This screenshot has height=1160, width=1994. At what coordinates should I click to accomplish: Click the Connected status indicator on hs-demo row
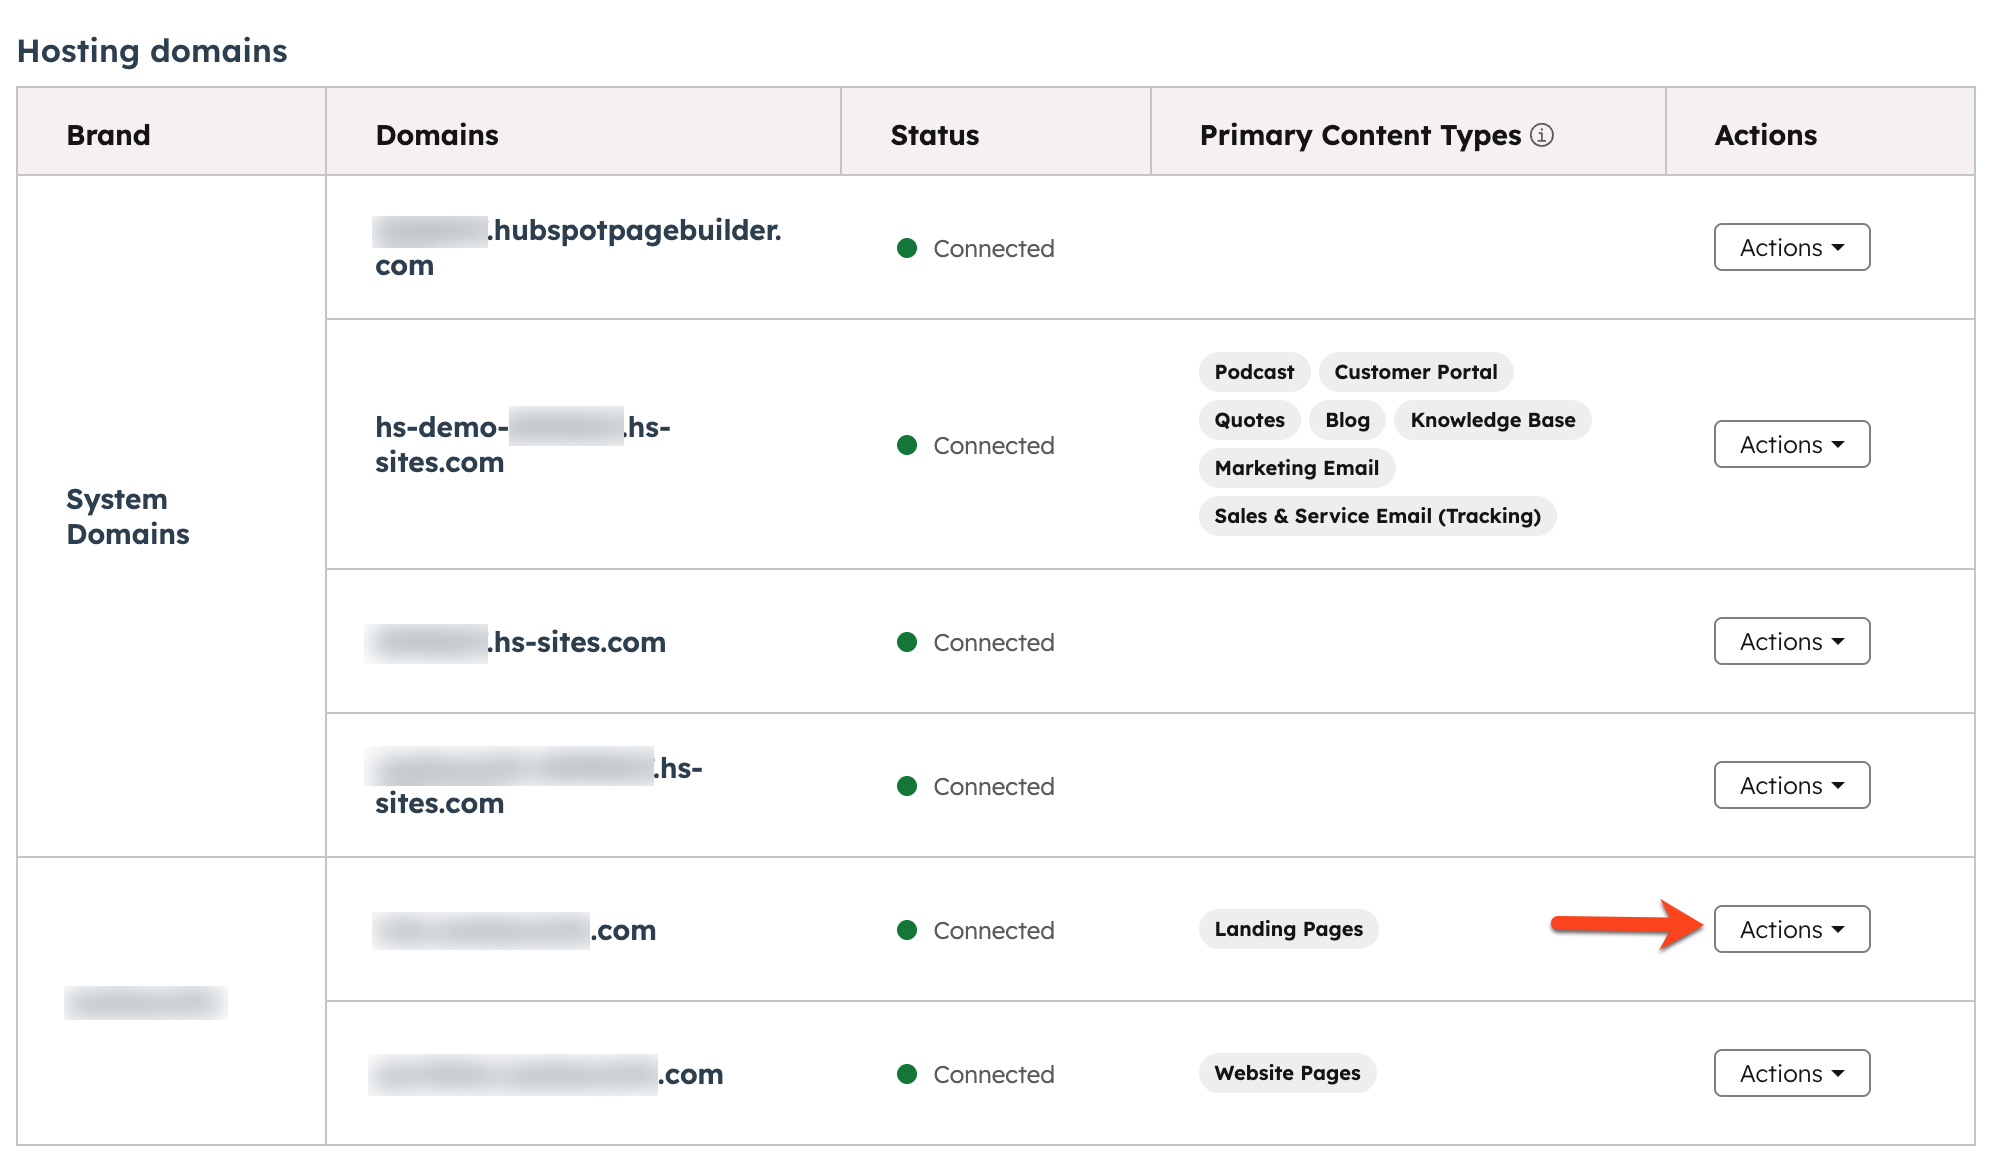point(908,445)
